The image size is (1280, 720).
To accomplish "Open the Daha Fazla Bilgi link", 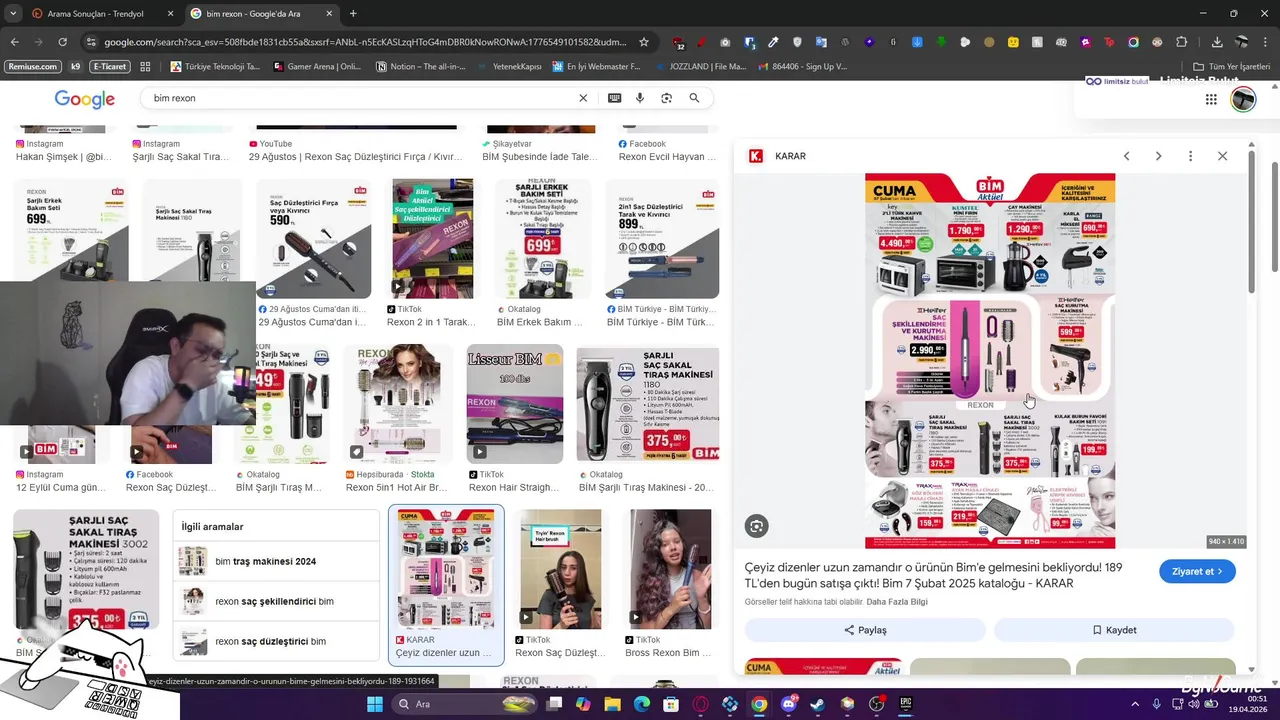I will click(x=897, y=602).
